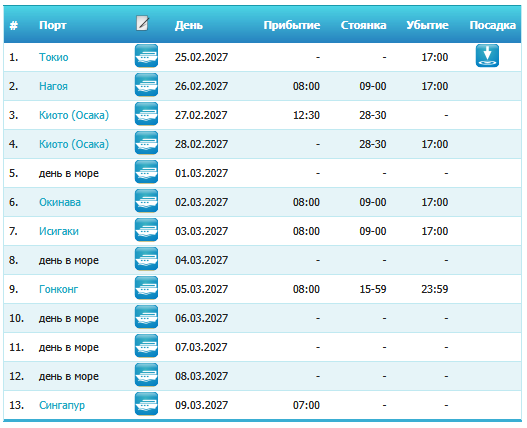Click arrival time 08:00 for Окинава
Screen dimensions: 527x428
(306, 202)
